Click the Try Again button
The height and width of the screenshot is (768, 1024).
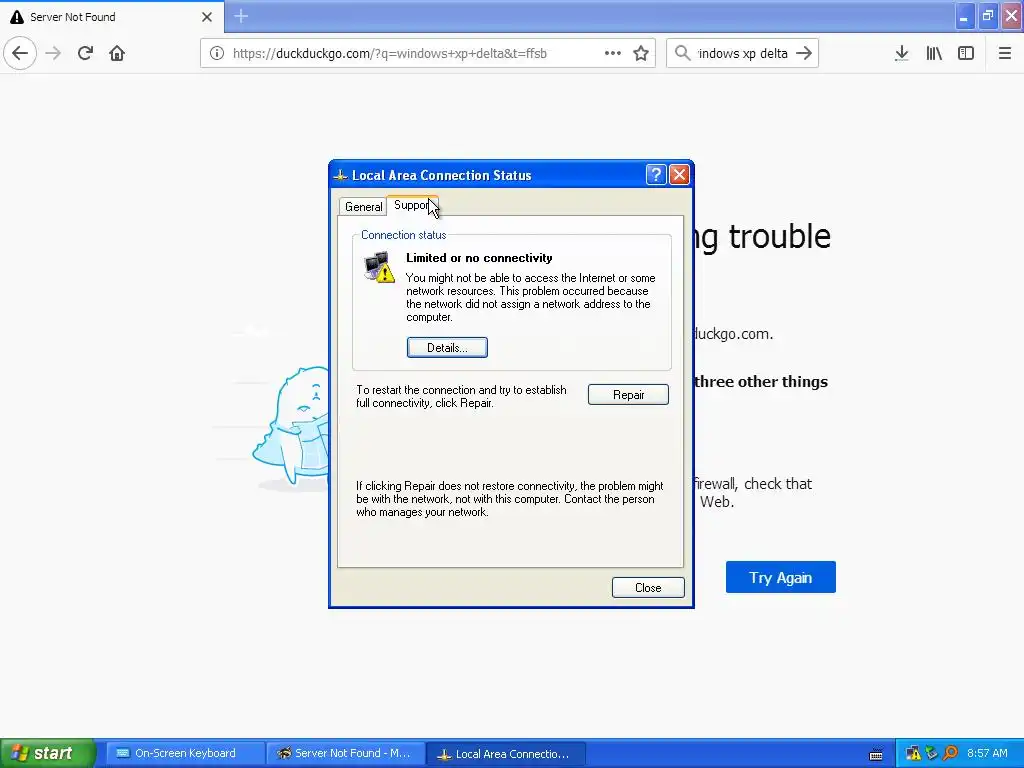[x=780, y=577]
